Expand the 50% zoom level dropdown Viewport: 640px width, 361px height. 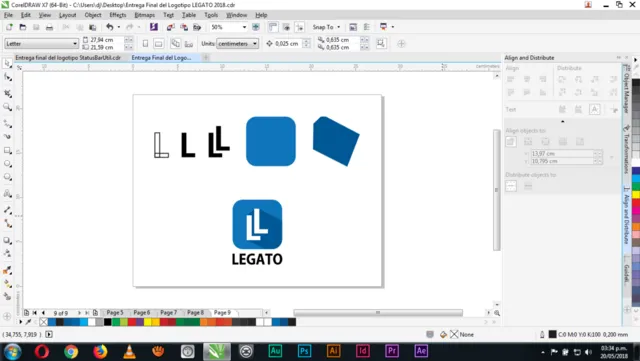[x=229, y=27]
